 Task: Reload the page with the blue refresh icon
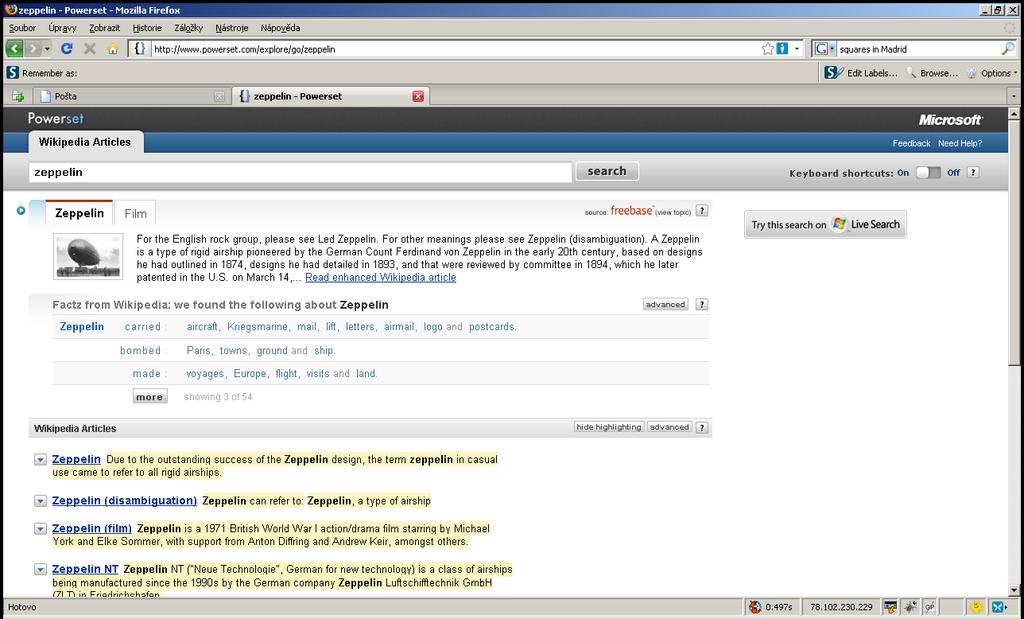point(67,48)
